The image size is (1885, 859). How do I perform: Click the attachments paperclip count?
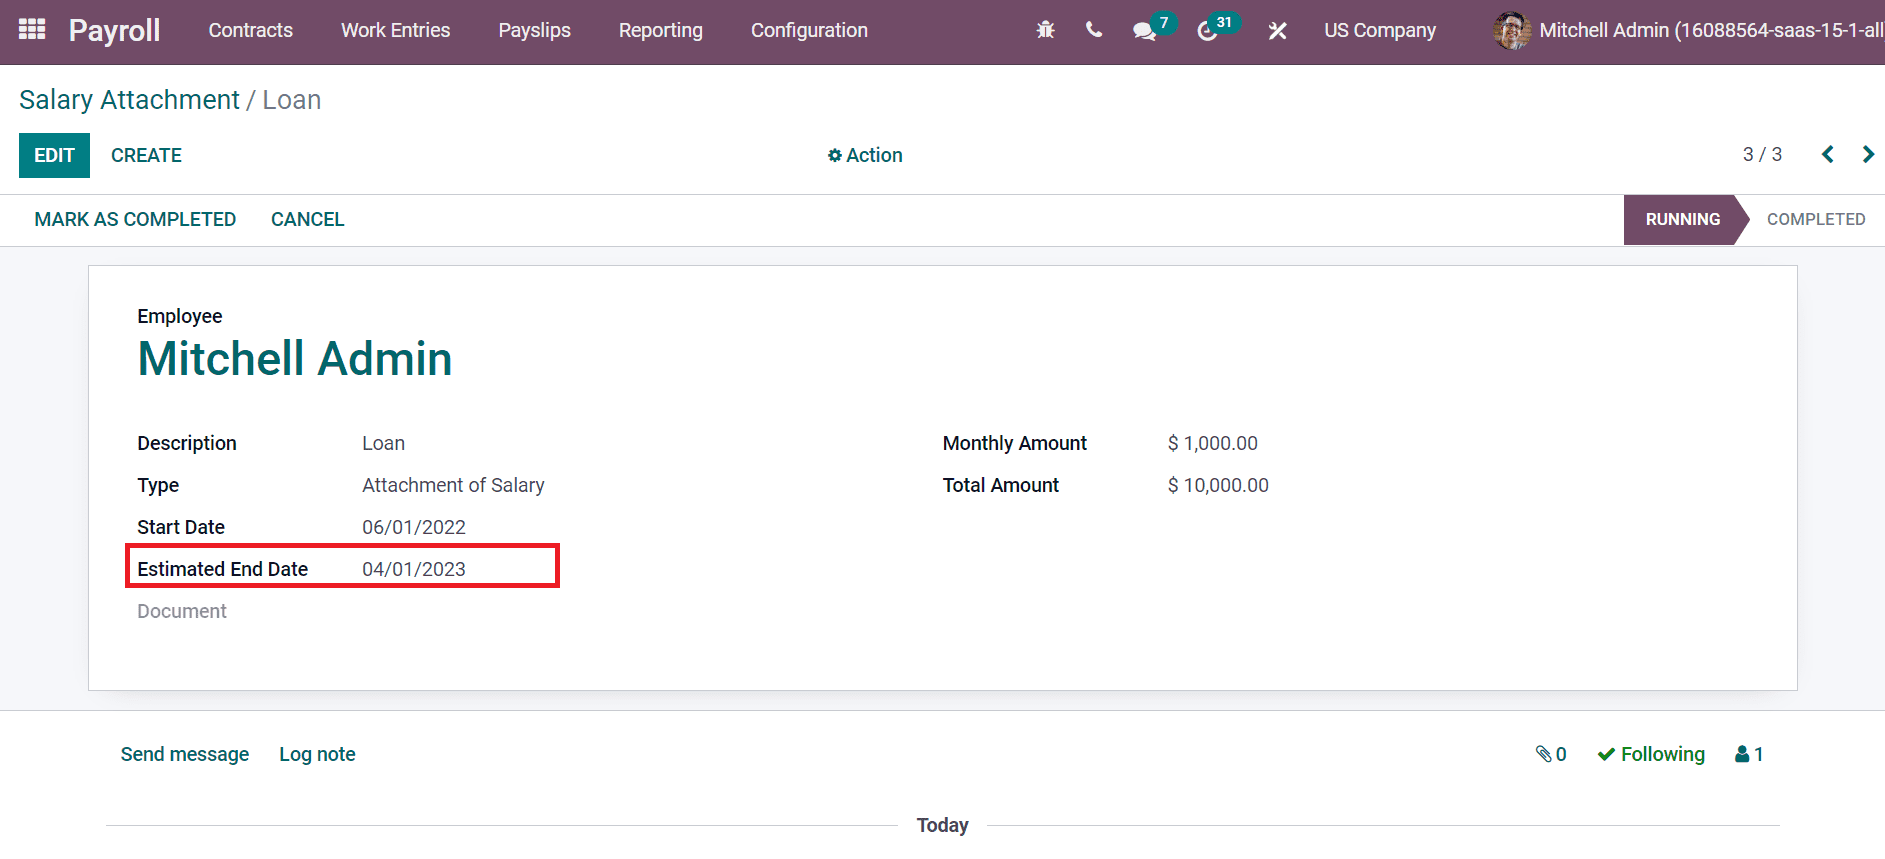1551,754
